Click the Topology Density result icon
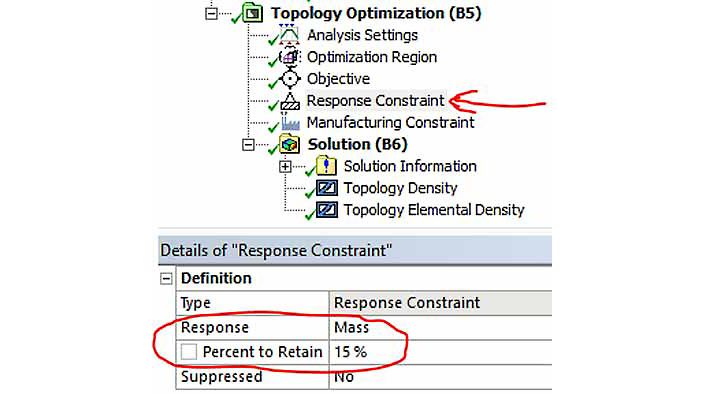Screen dimensions: 704x394 [327, 188]
